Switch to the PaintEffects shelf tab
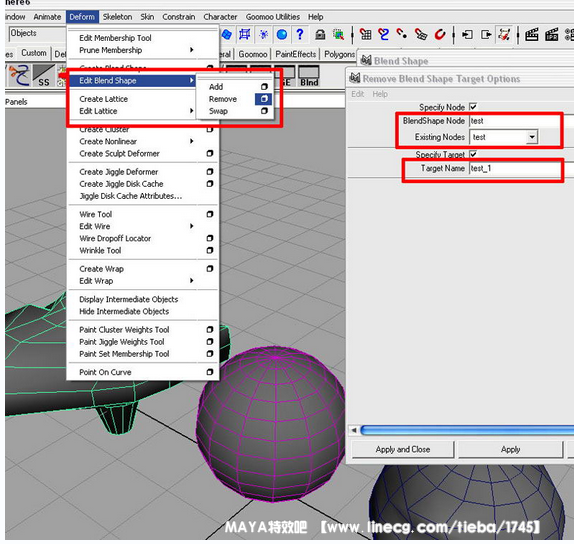 295,54
